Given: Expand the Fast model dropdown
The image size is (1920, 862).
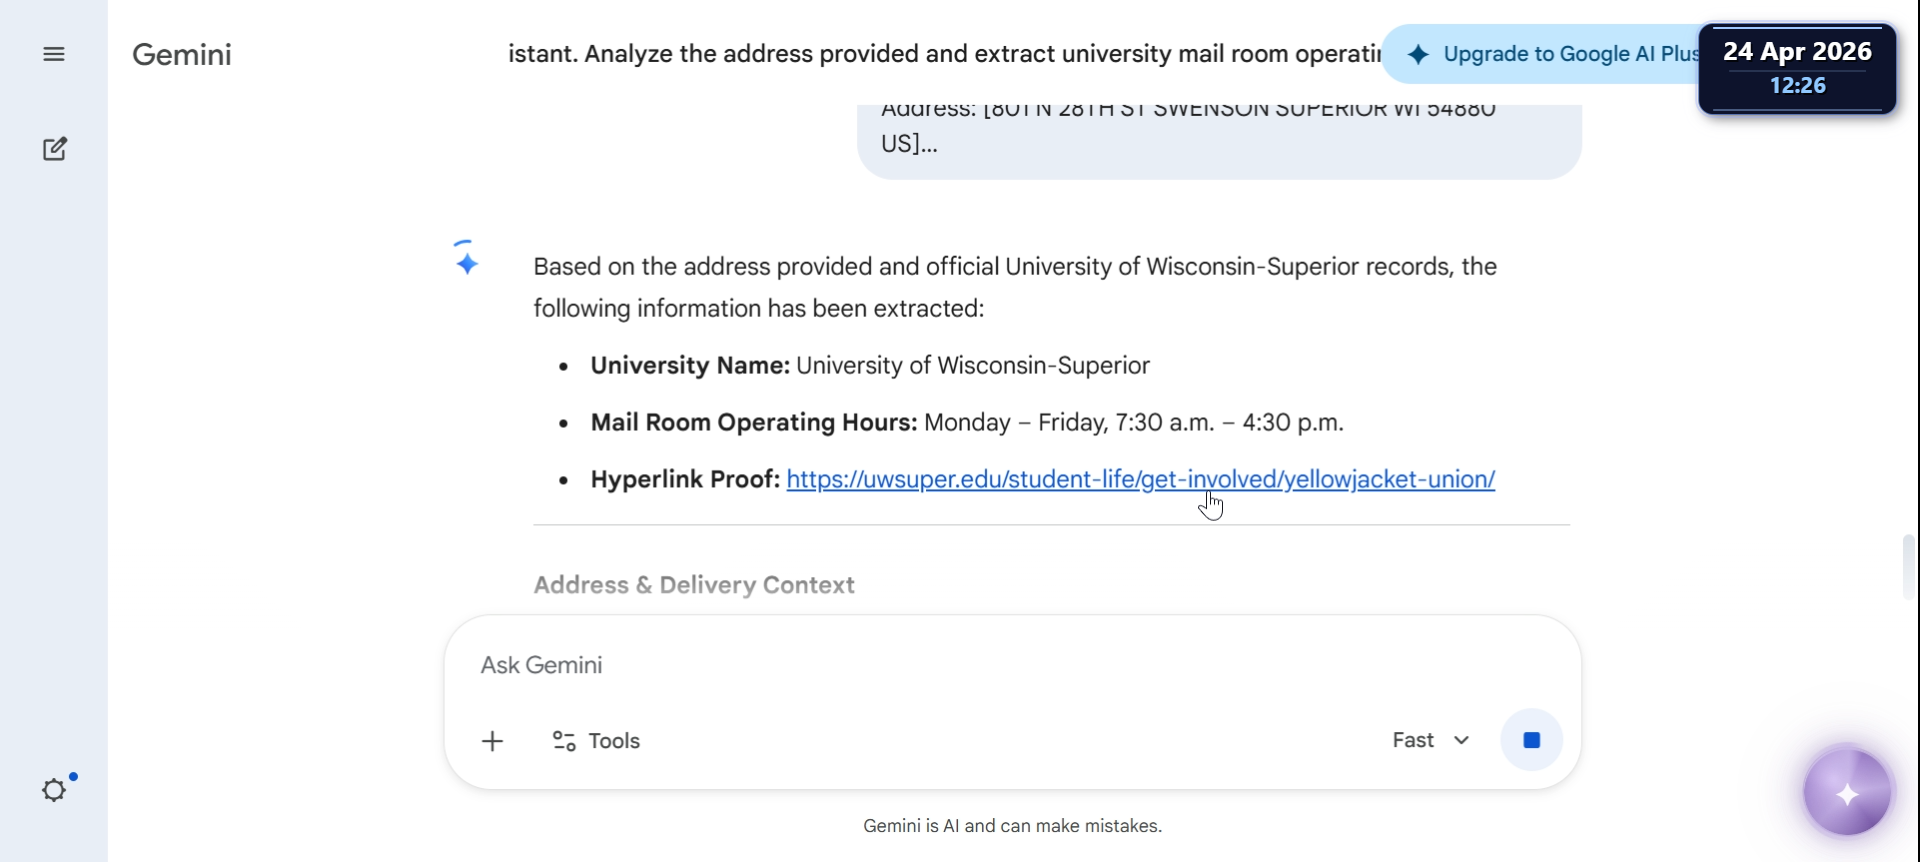Looking at the screenshot, I should point(1431,740).
